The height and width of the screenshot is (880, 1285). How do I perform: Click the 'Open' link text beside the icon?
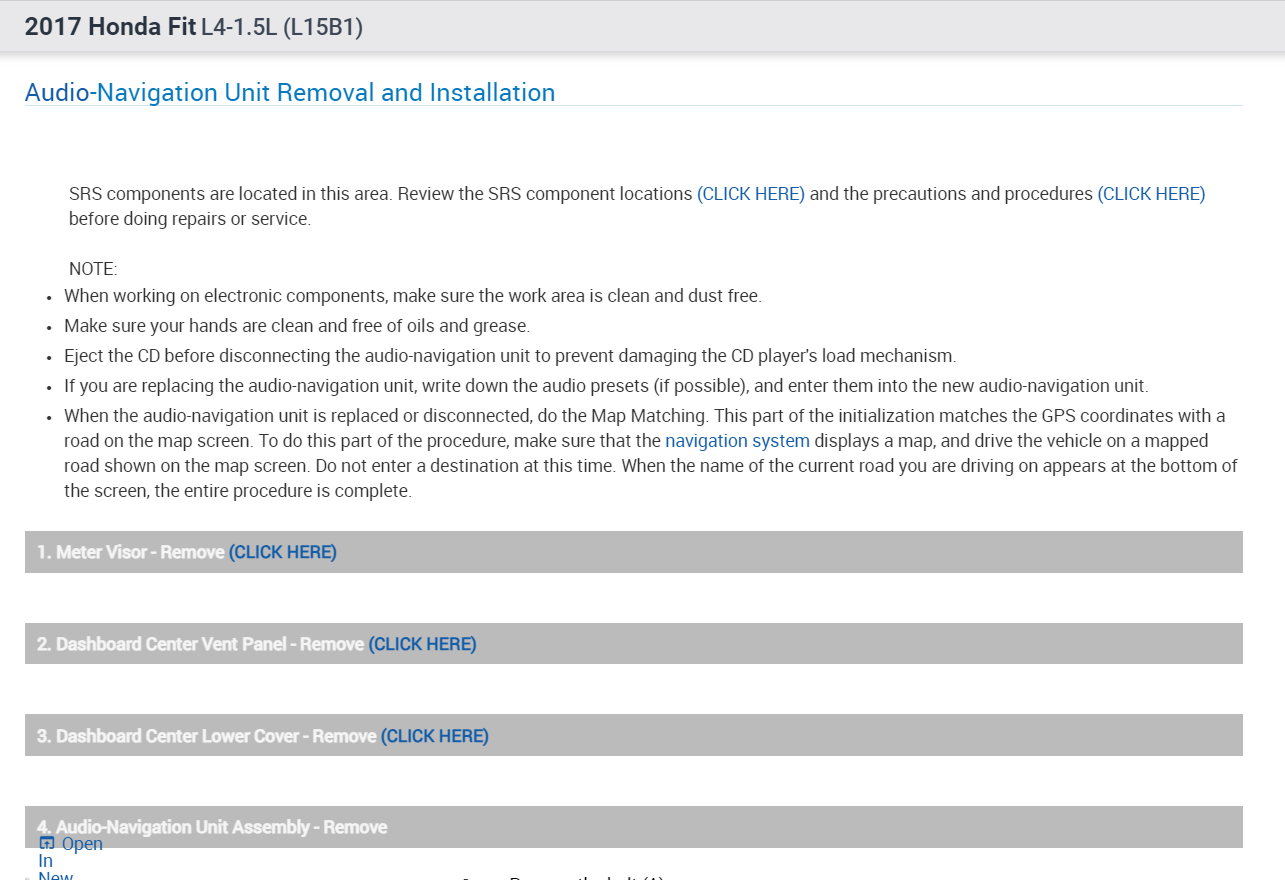click(x=82, y=844)
